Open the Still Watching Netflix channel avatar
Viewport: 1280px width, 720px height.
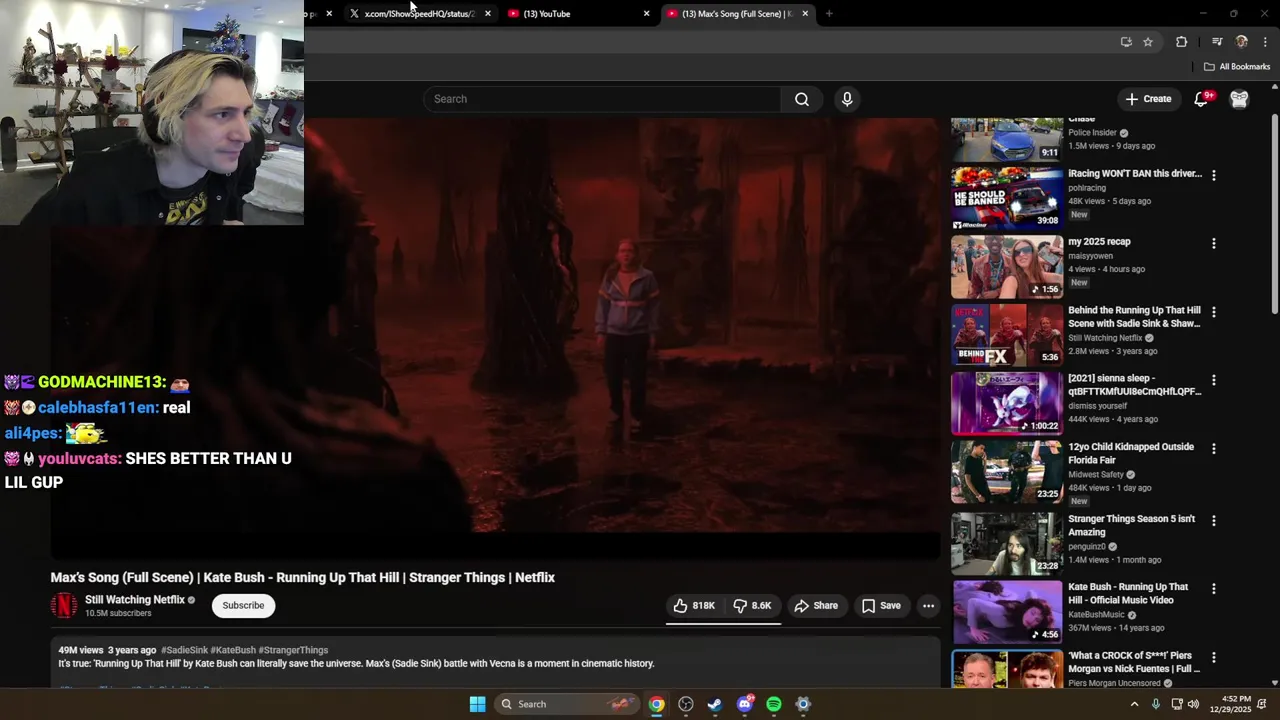[x=64, y=605]
